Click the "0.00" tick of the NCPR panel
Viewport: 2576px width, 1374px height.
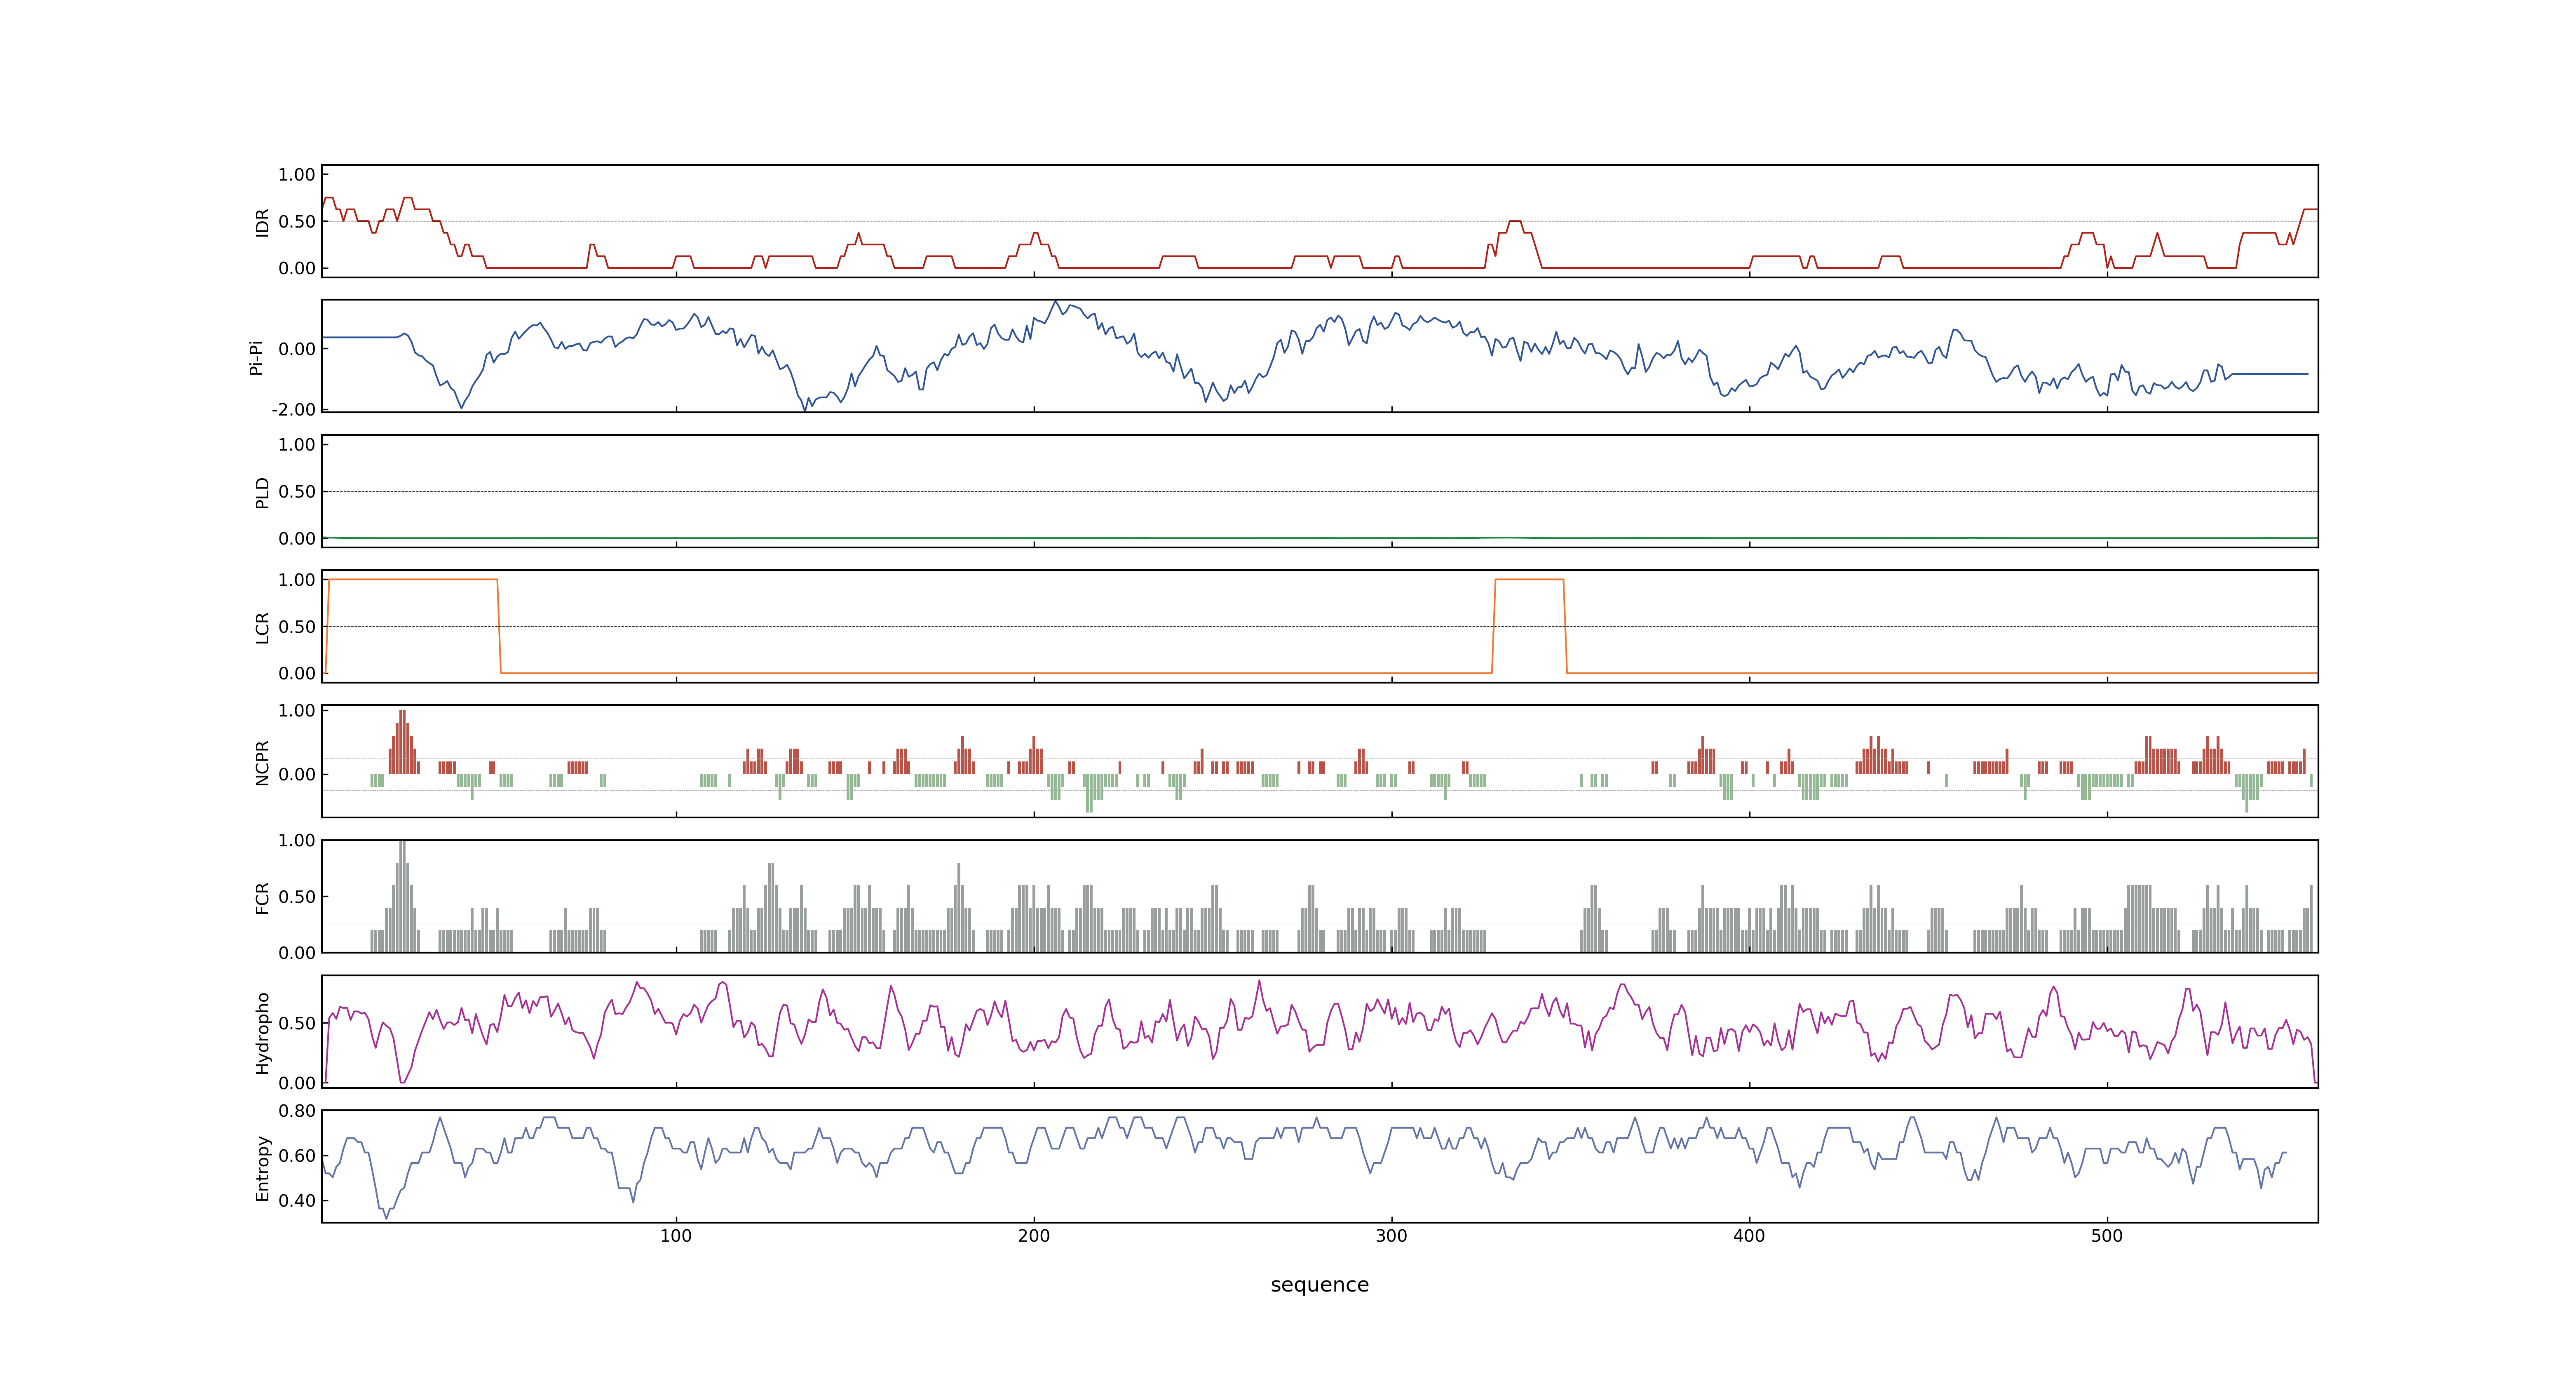297,774
